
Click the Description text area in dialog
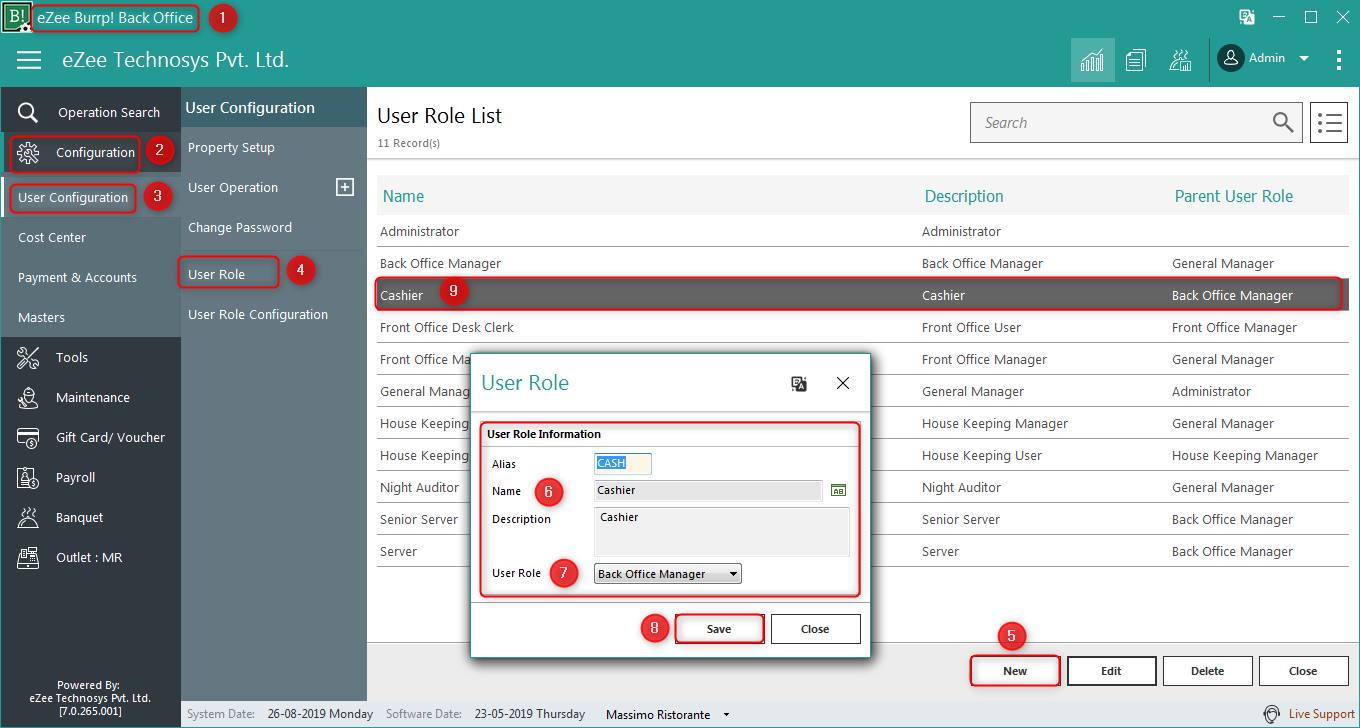(722, 532)
